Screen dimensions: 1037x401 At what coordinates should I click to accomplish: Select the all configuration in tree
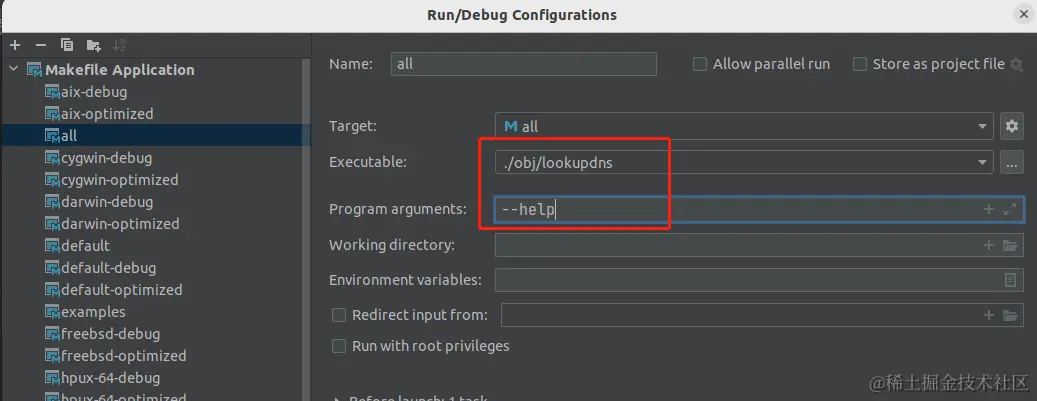[155, 136]
